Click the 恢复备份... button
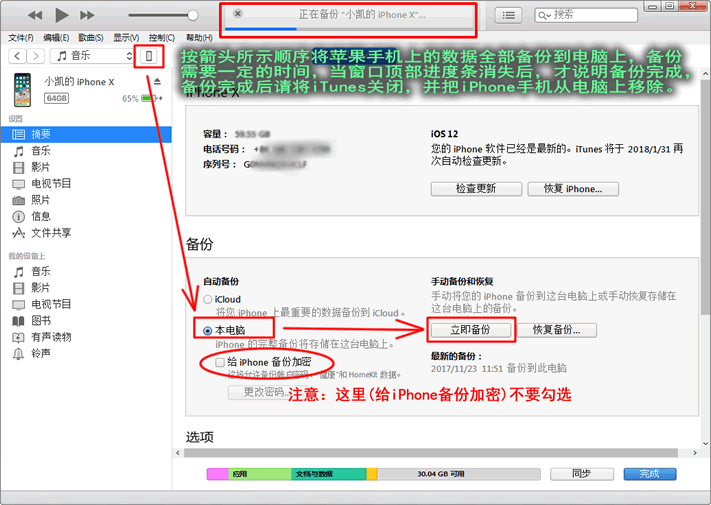The image size is (711, 505). click(x=557, y=330)
